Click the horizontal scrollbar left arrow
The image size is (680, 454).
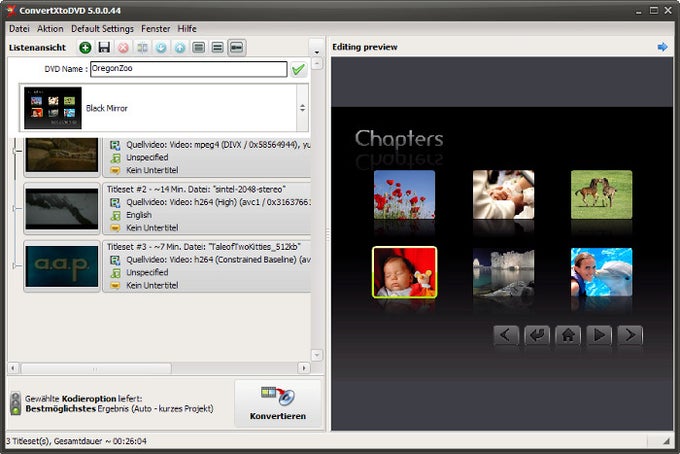coord(13,369)
